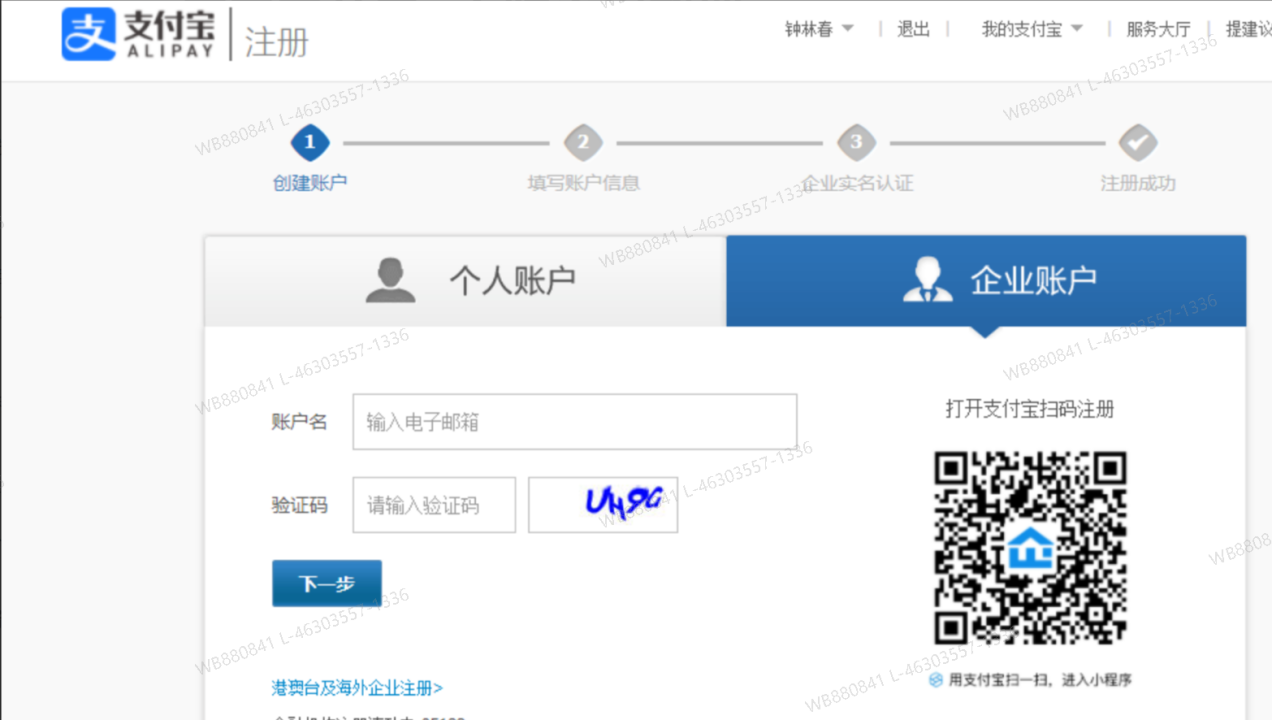Select step 1 diamond icon

point(310,143)
